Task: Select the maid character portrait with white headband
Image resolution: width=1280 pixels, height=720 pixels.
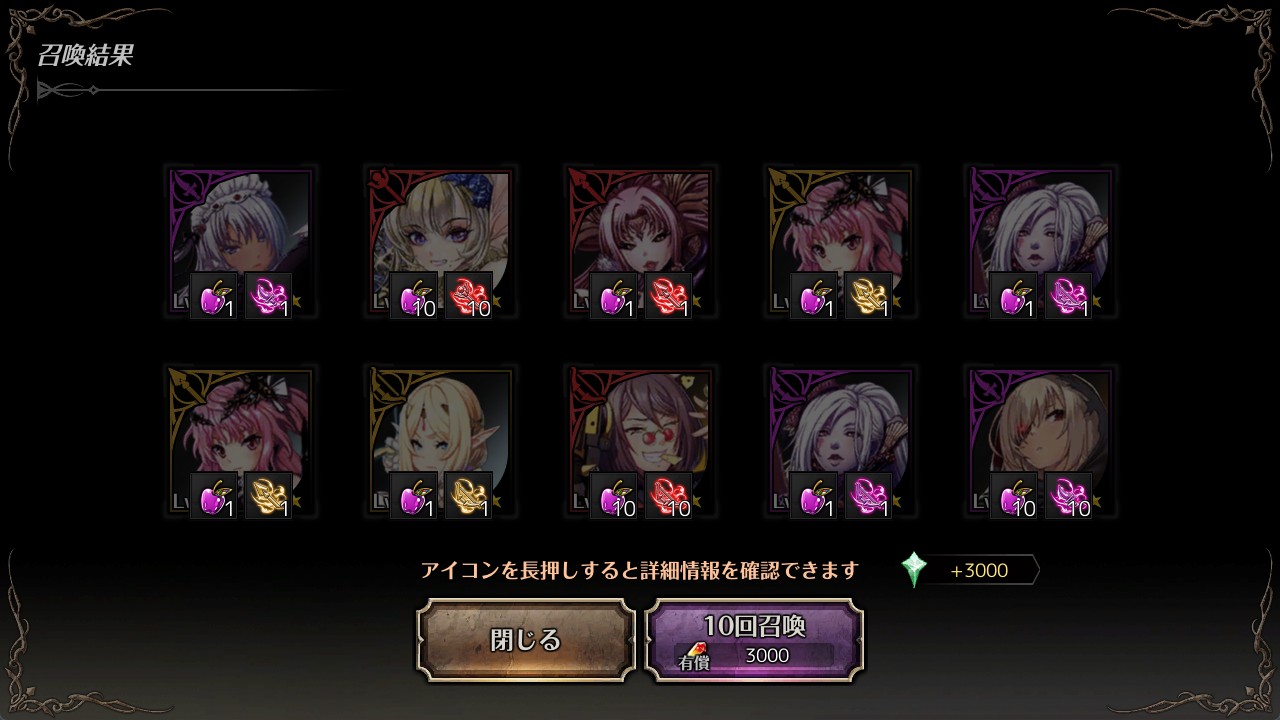Action: pos(240,242)
